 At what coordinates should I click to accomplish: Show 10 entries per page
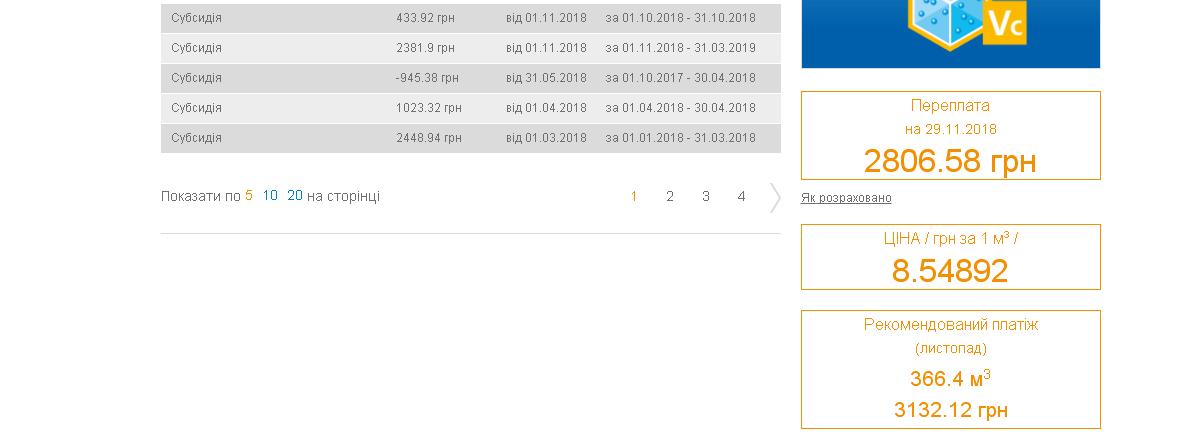270,196
